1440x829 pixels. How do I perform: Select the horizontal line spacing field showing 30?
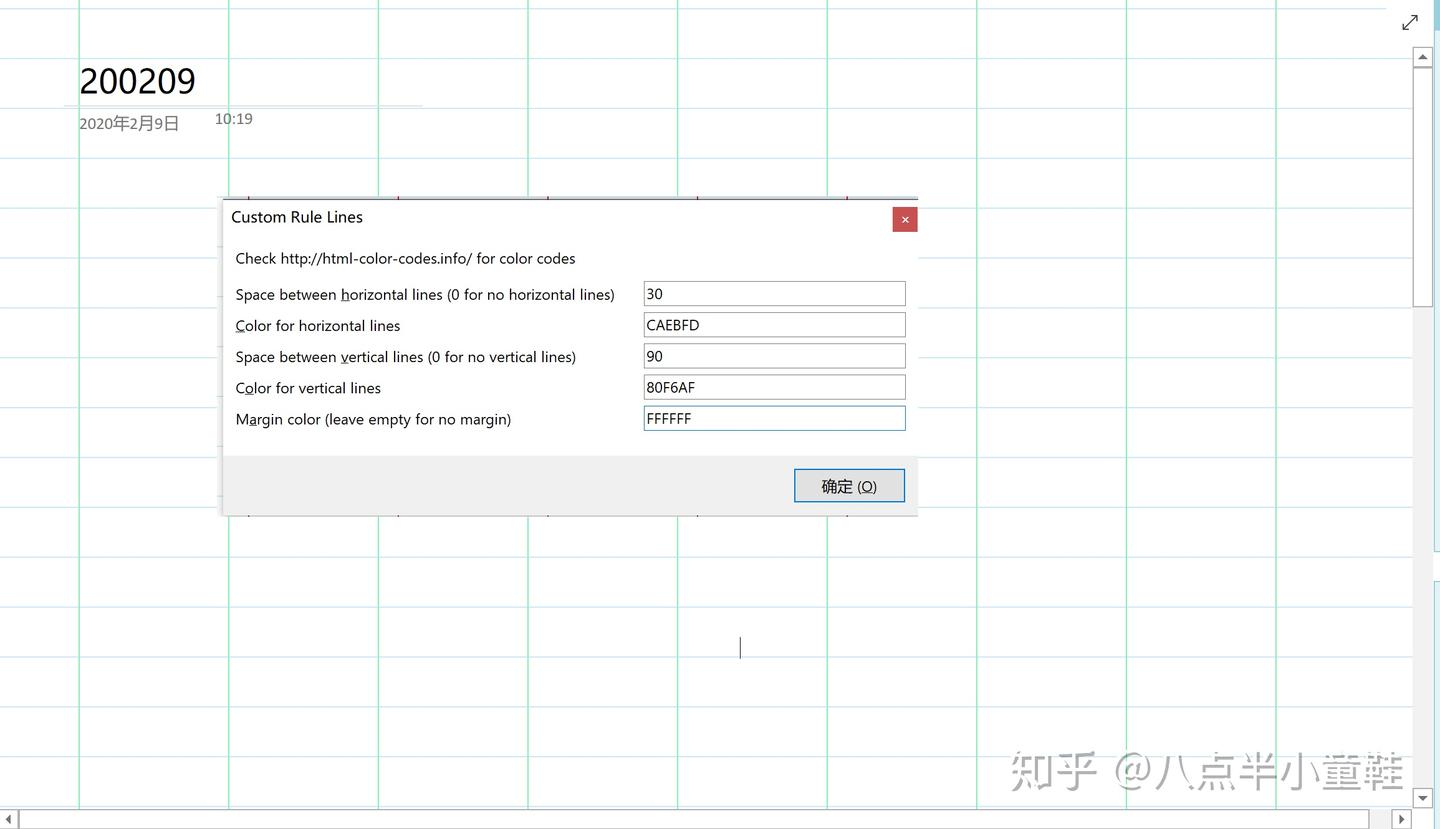773,293
